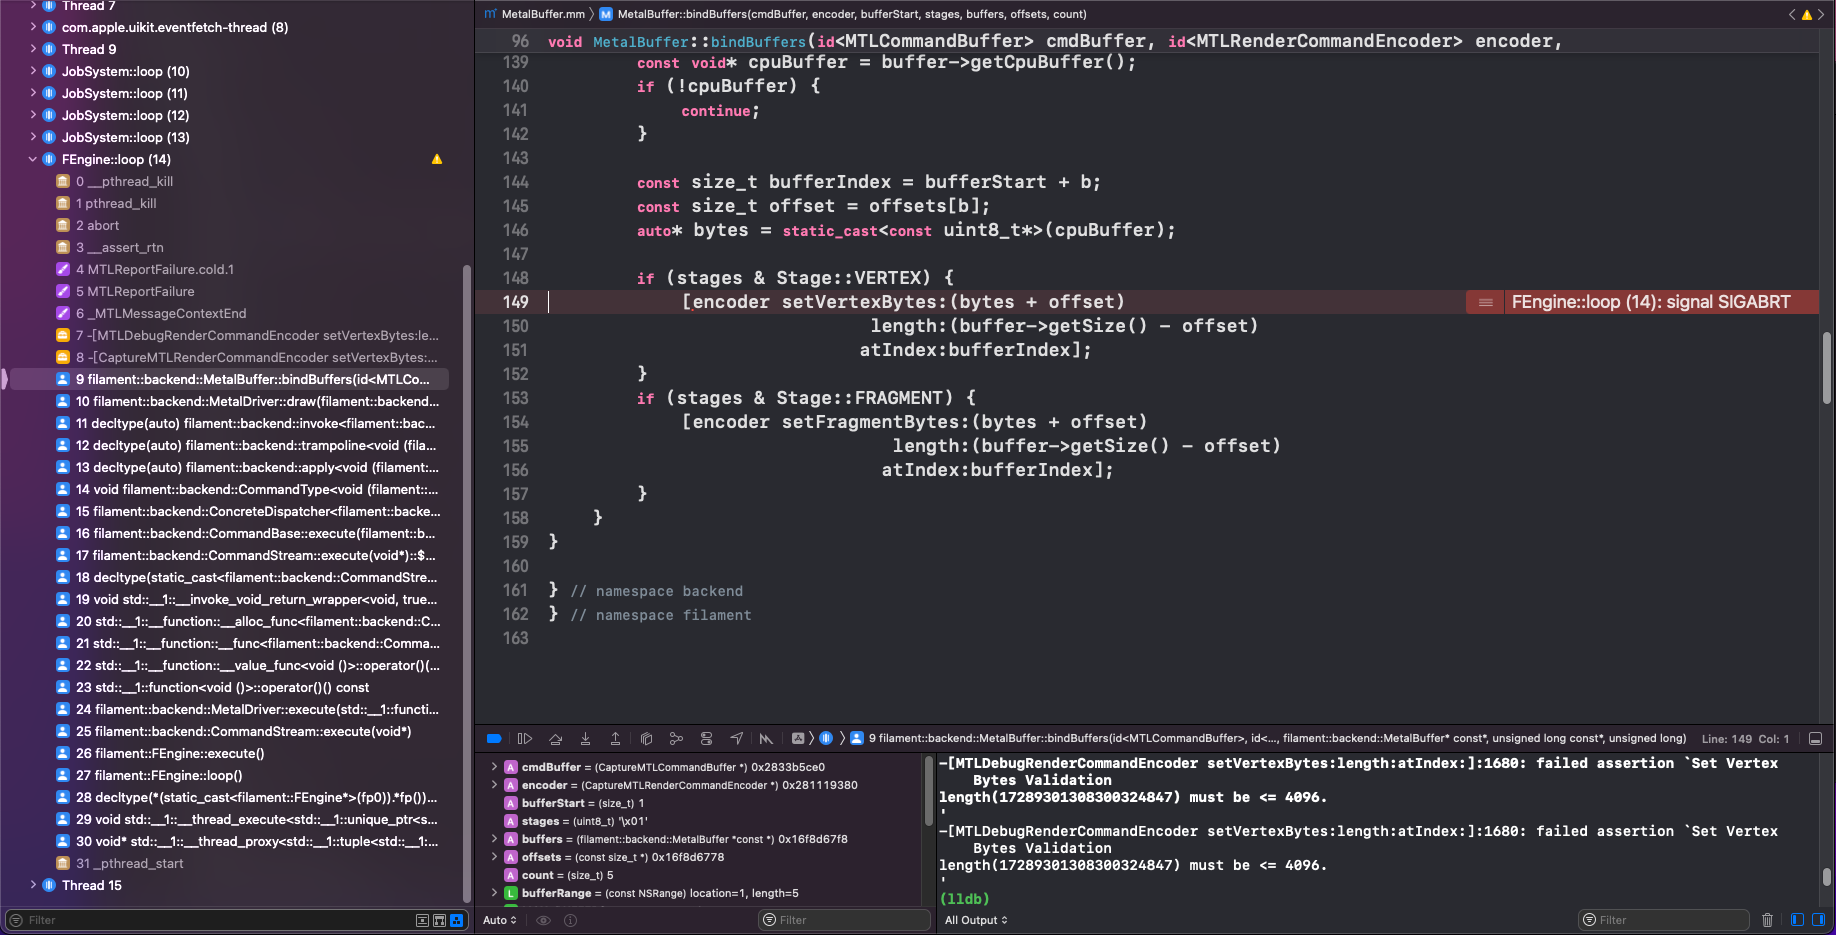
Task: Collapse the FEngine::loop (14) thread
Action: click(x=31, y=159)
